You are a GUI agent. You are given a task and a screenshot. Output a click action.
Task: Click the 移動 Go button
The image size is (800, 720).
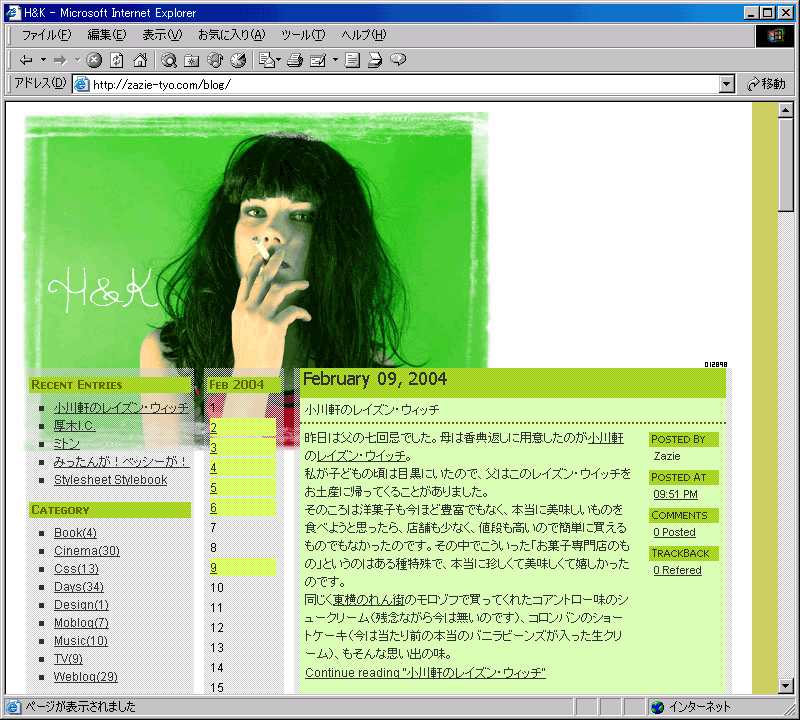pos(766,84)
